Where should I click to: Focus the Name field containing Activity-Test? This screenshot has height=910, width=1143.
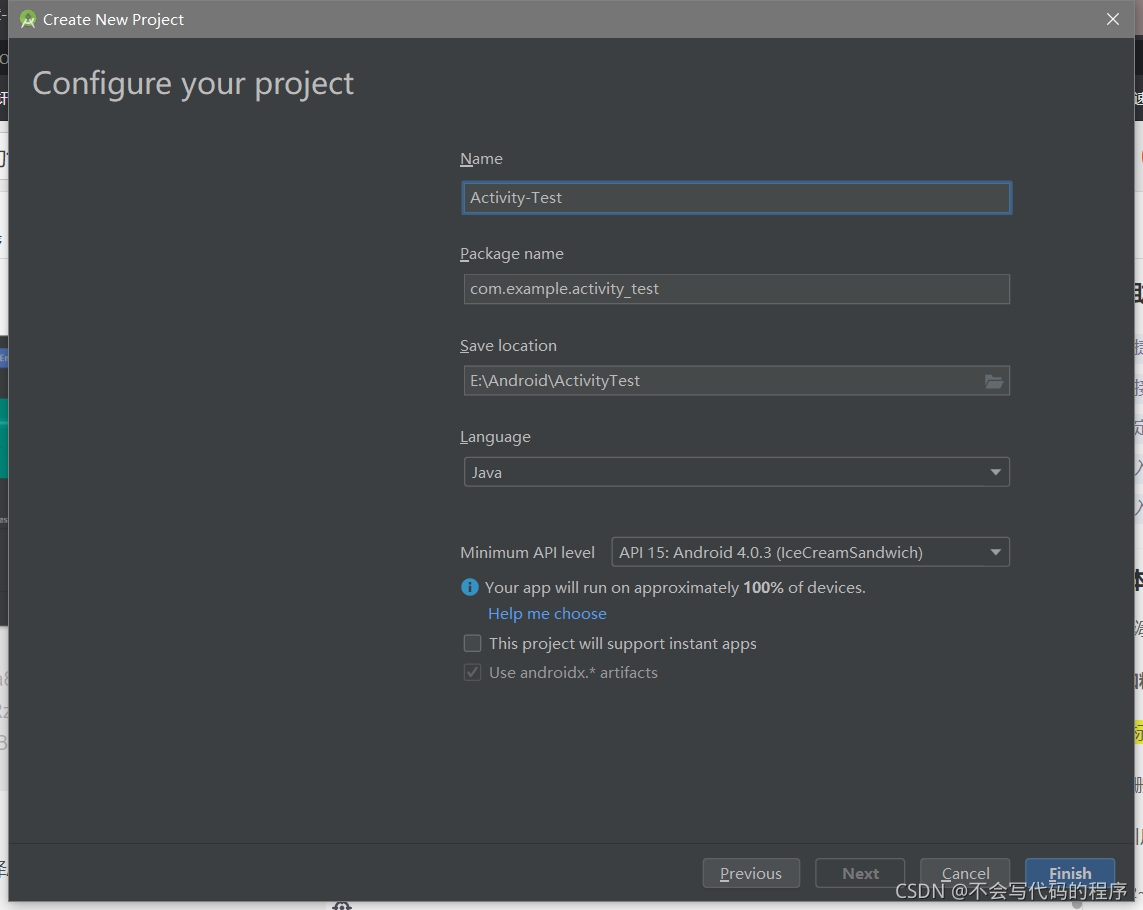(x=736, y=198)
